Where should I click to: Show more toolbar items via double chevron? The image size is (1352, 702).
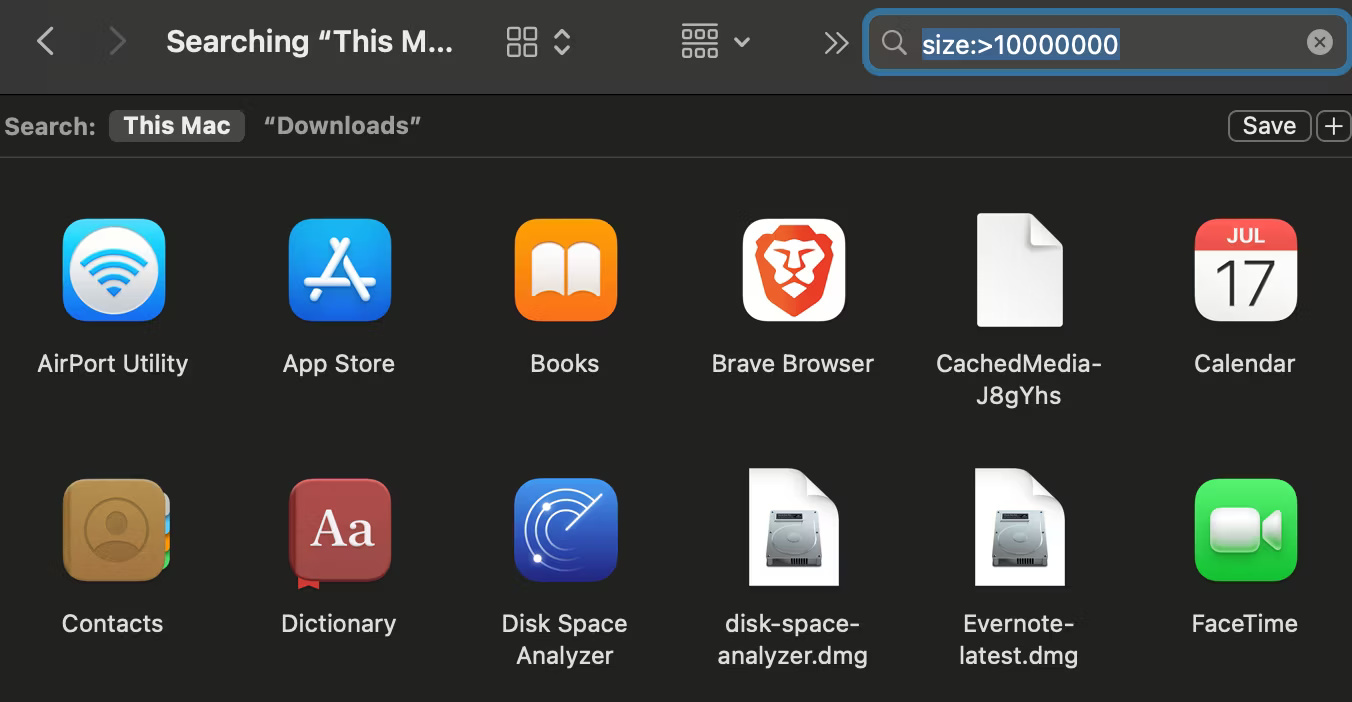point(835,42)
